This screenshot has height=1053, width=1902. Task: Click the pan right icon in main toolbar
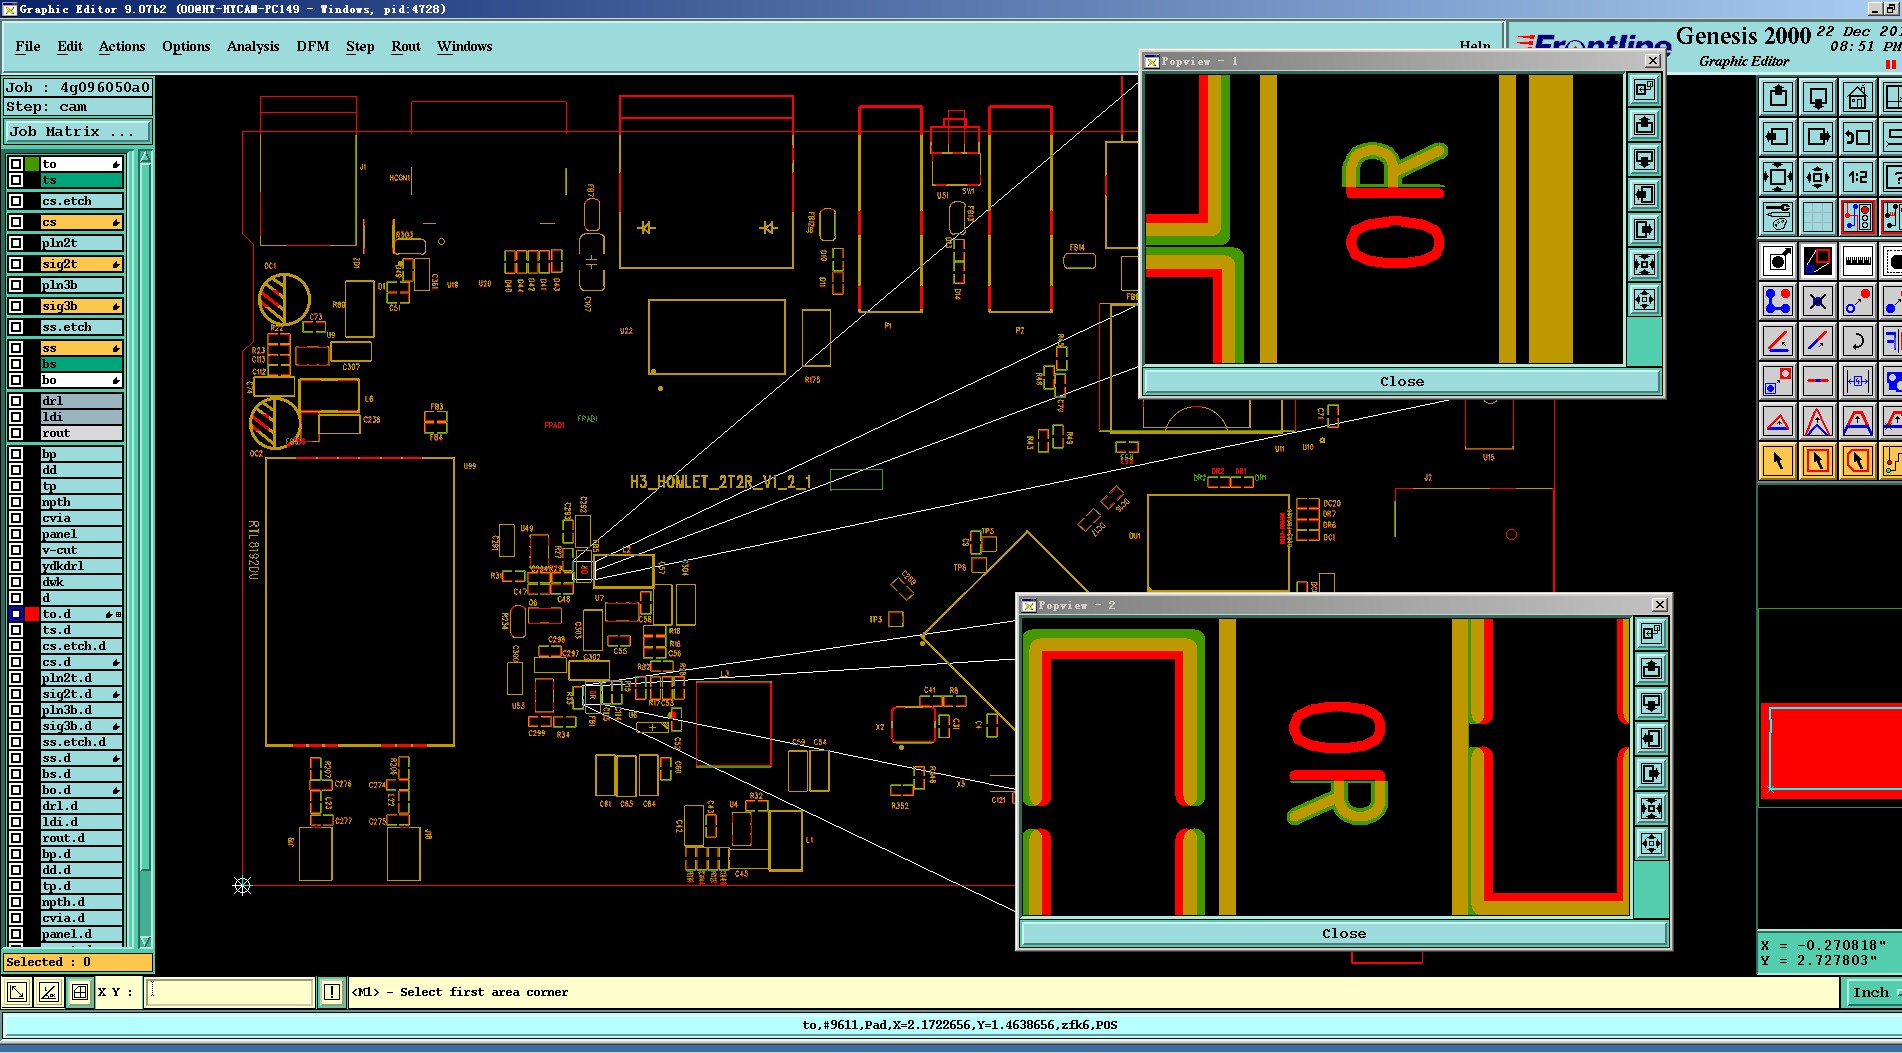(1818, 137)
